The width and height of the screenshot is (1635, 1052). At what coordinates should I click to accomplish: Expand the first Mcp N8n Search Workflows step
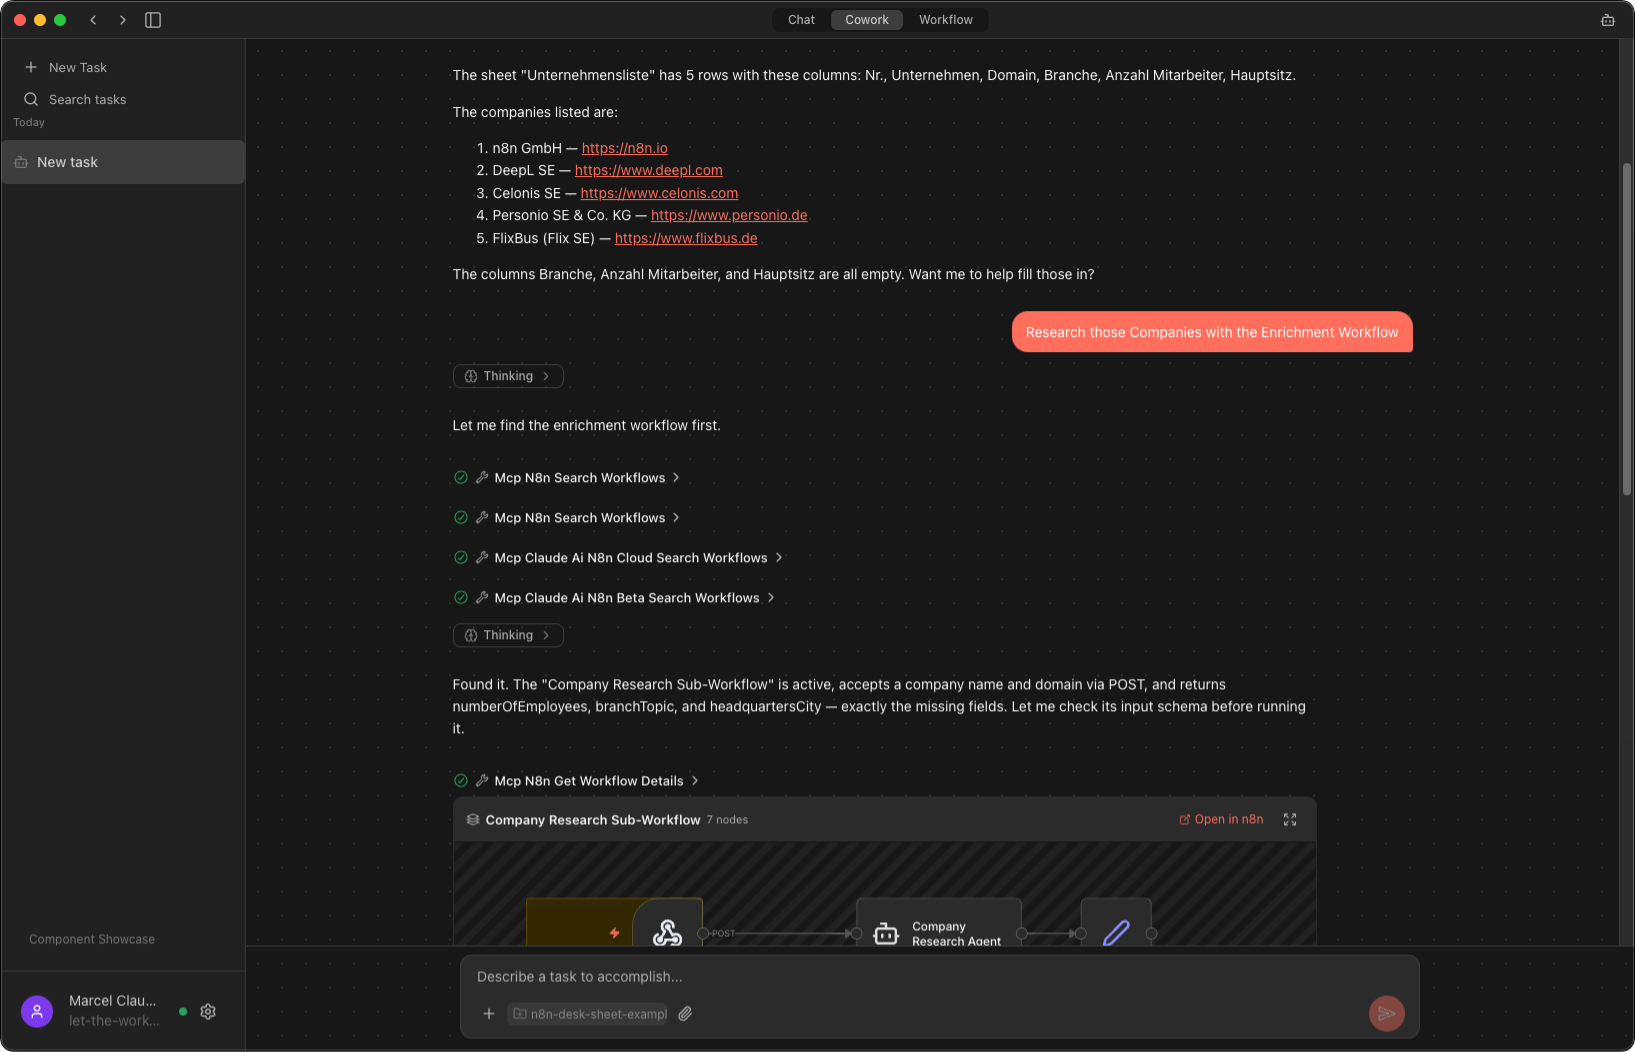[x=568, y=478]
